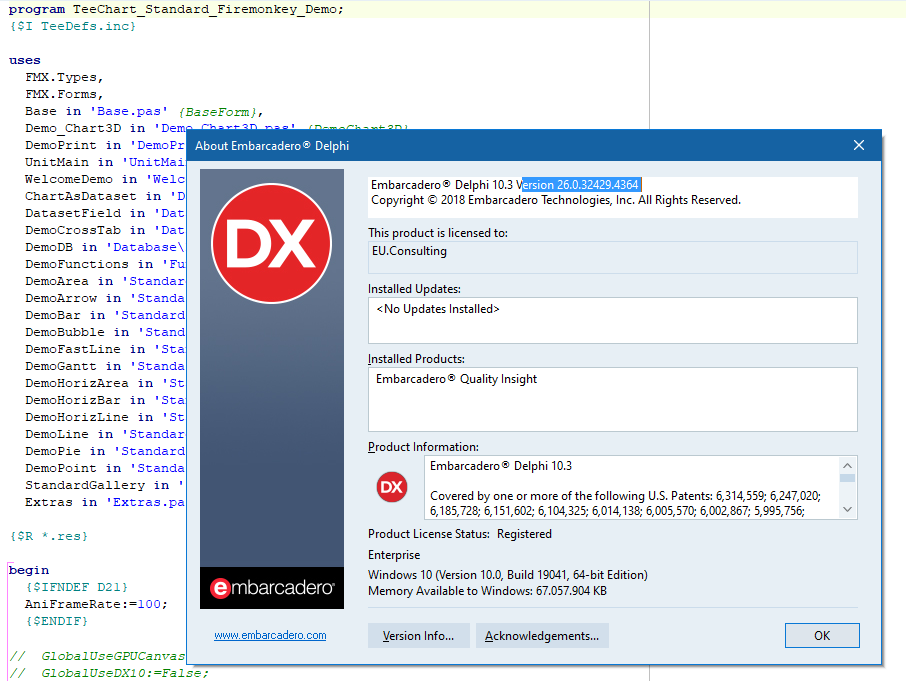Screen dimensions: 906x681
Task: Click the FMX.Forms line in editor
Action: point(64,94)
